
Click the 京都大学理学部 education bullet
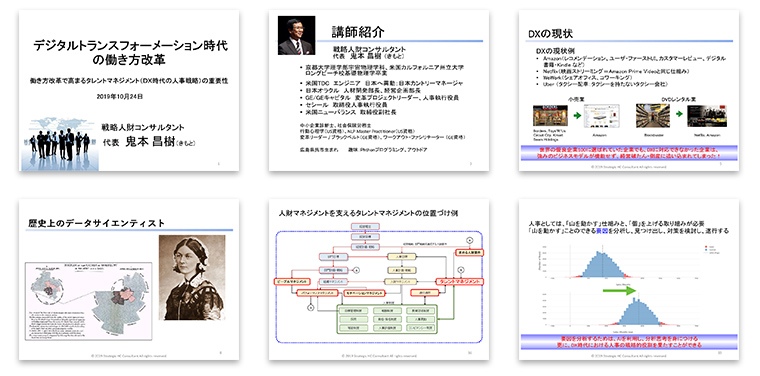click(382, 71)
